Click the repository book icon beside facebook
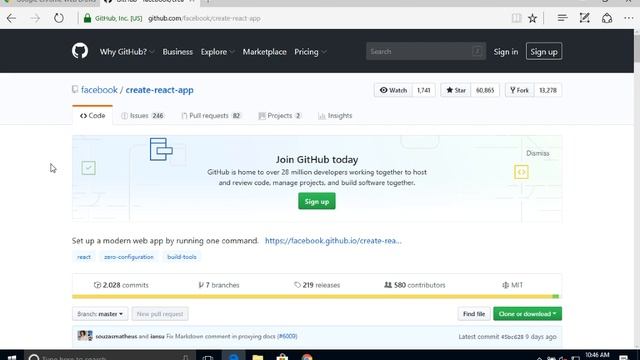This screenshot has height=360, width=640. [75, 89]
